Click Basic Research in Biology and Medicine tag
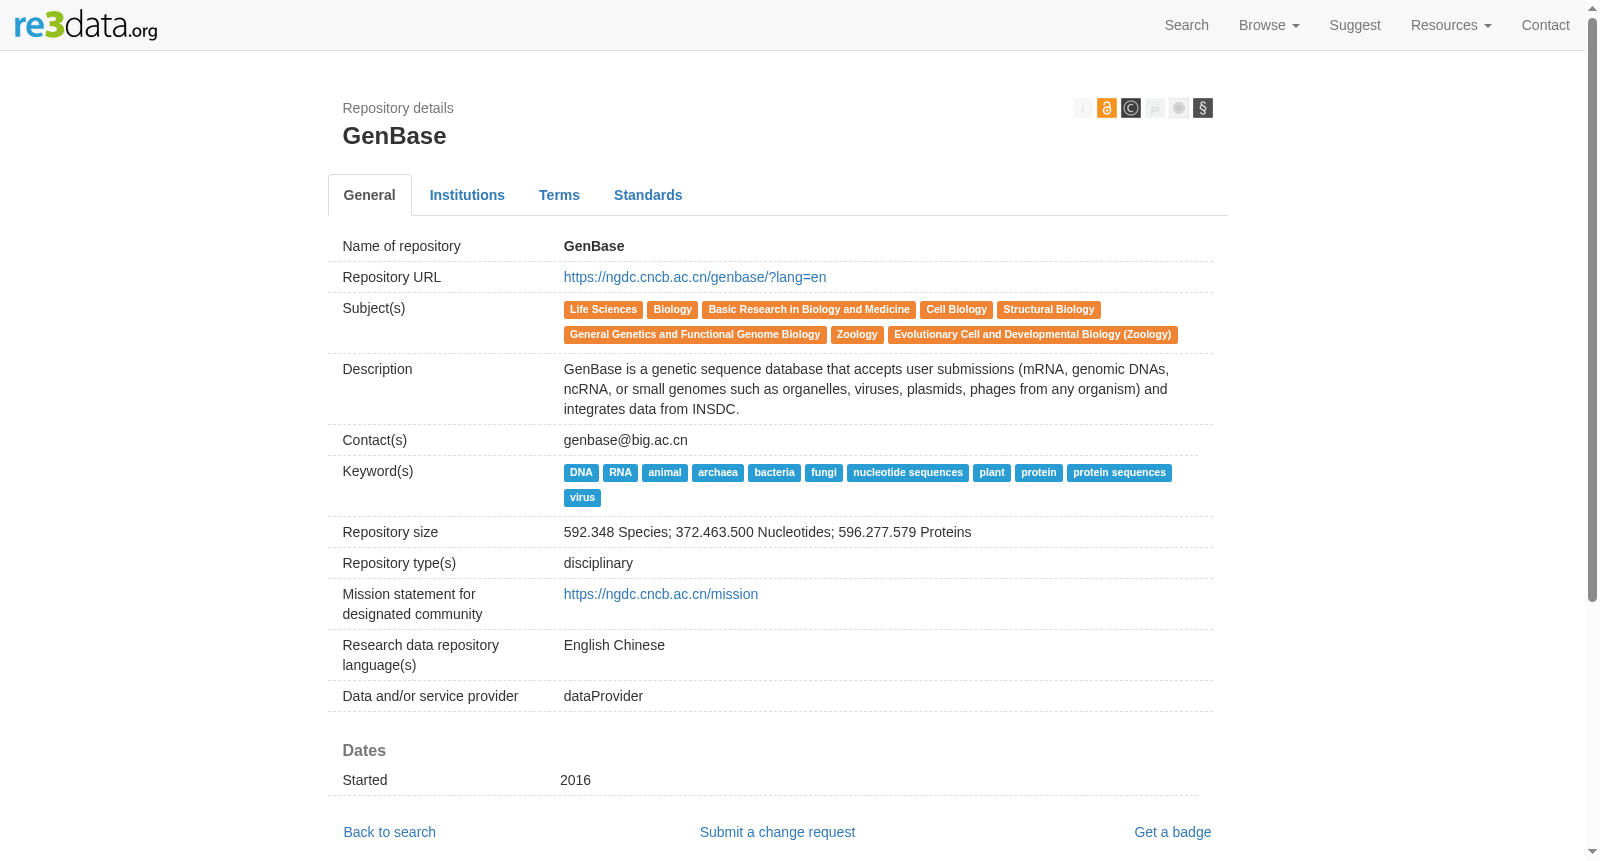Image resolution: width=1600 pixels, height=861 pixels. point(809,310)
